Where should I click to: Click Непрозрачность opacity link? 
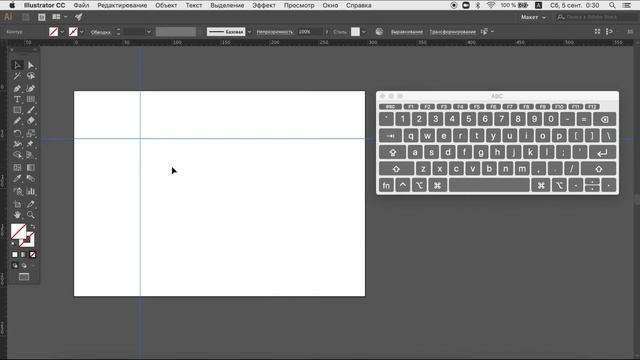[275, 32]
